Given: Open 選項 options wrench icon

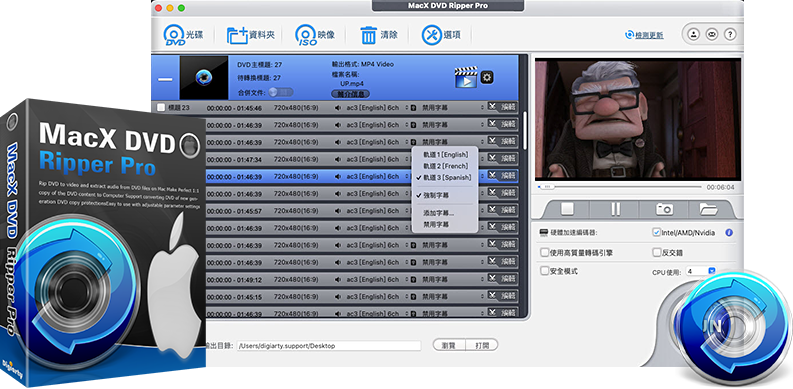Looking at the screenshot, I should pos(432,35).
